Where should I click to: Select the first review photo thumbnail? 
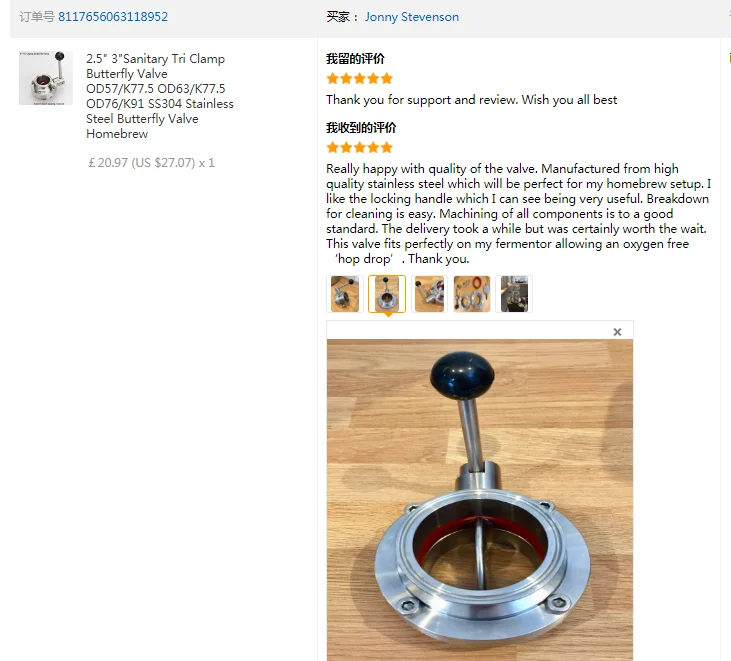pyautogui.click(x=345, y=294)
